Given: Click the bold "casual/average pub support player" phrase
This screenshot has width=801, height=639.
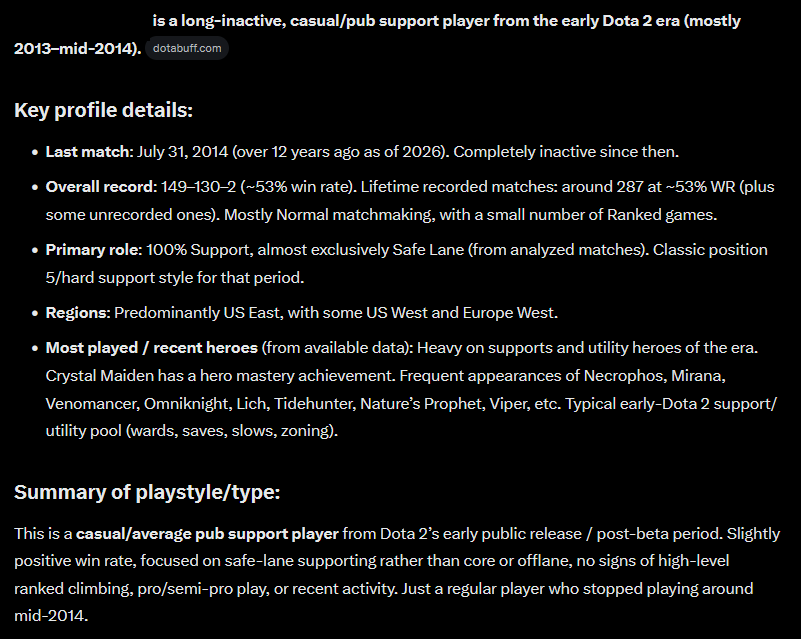Looking at the screenshot, I should (207, 534).
